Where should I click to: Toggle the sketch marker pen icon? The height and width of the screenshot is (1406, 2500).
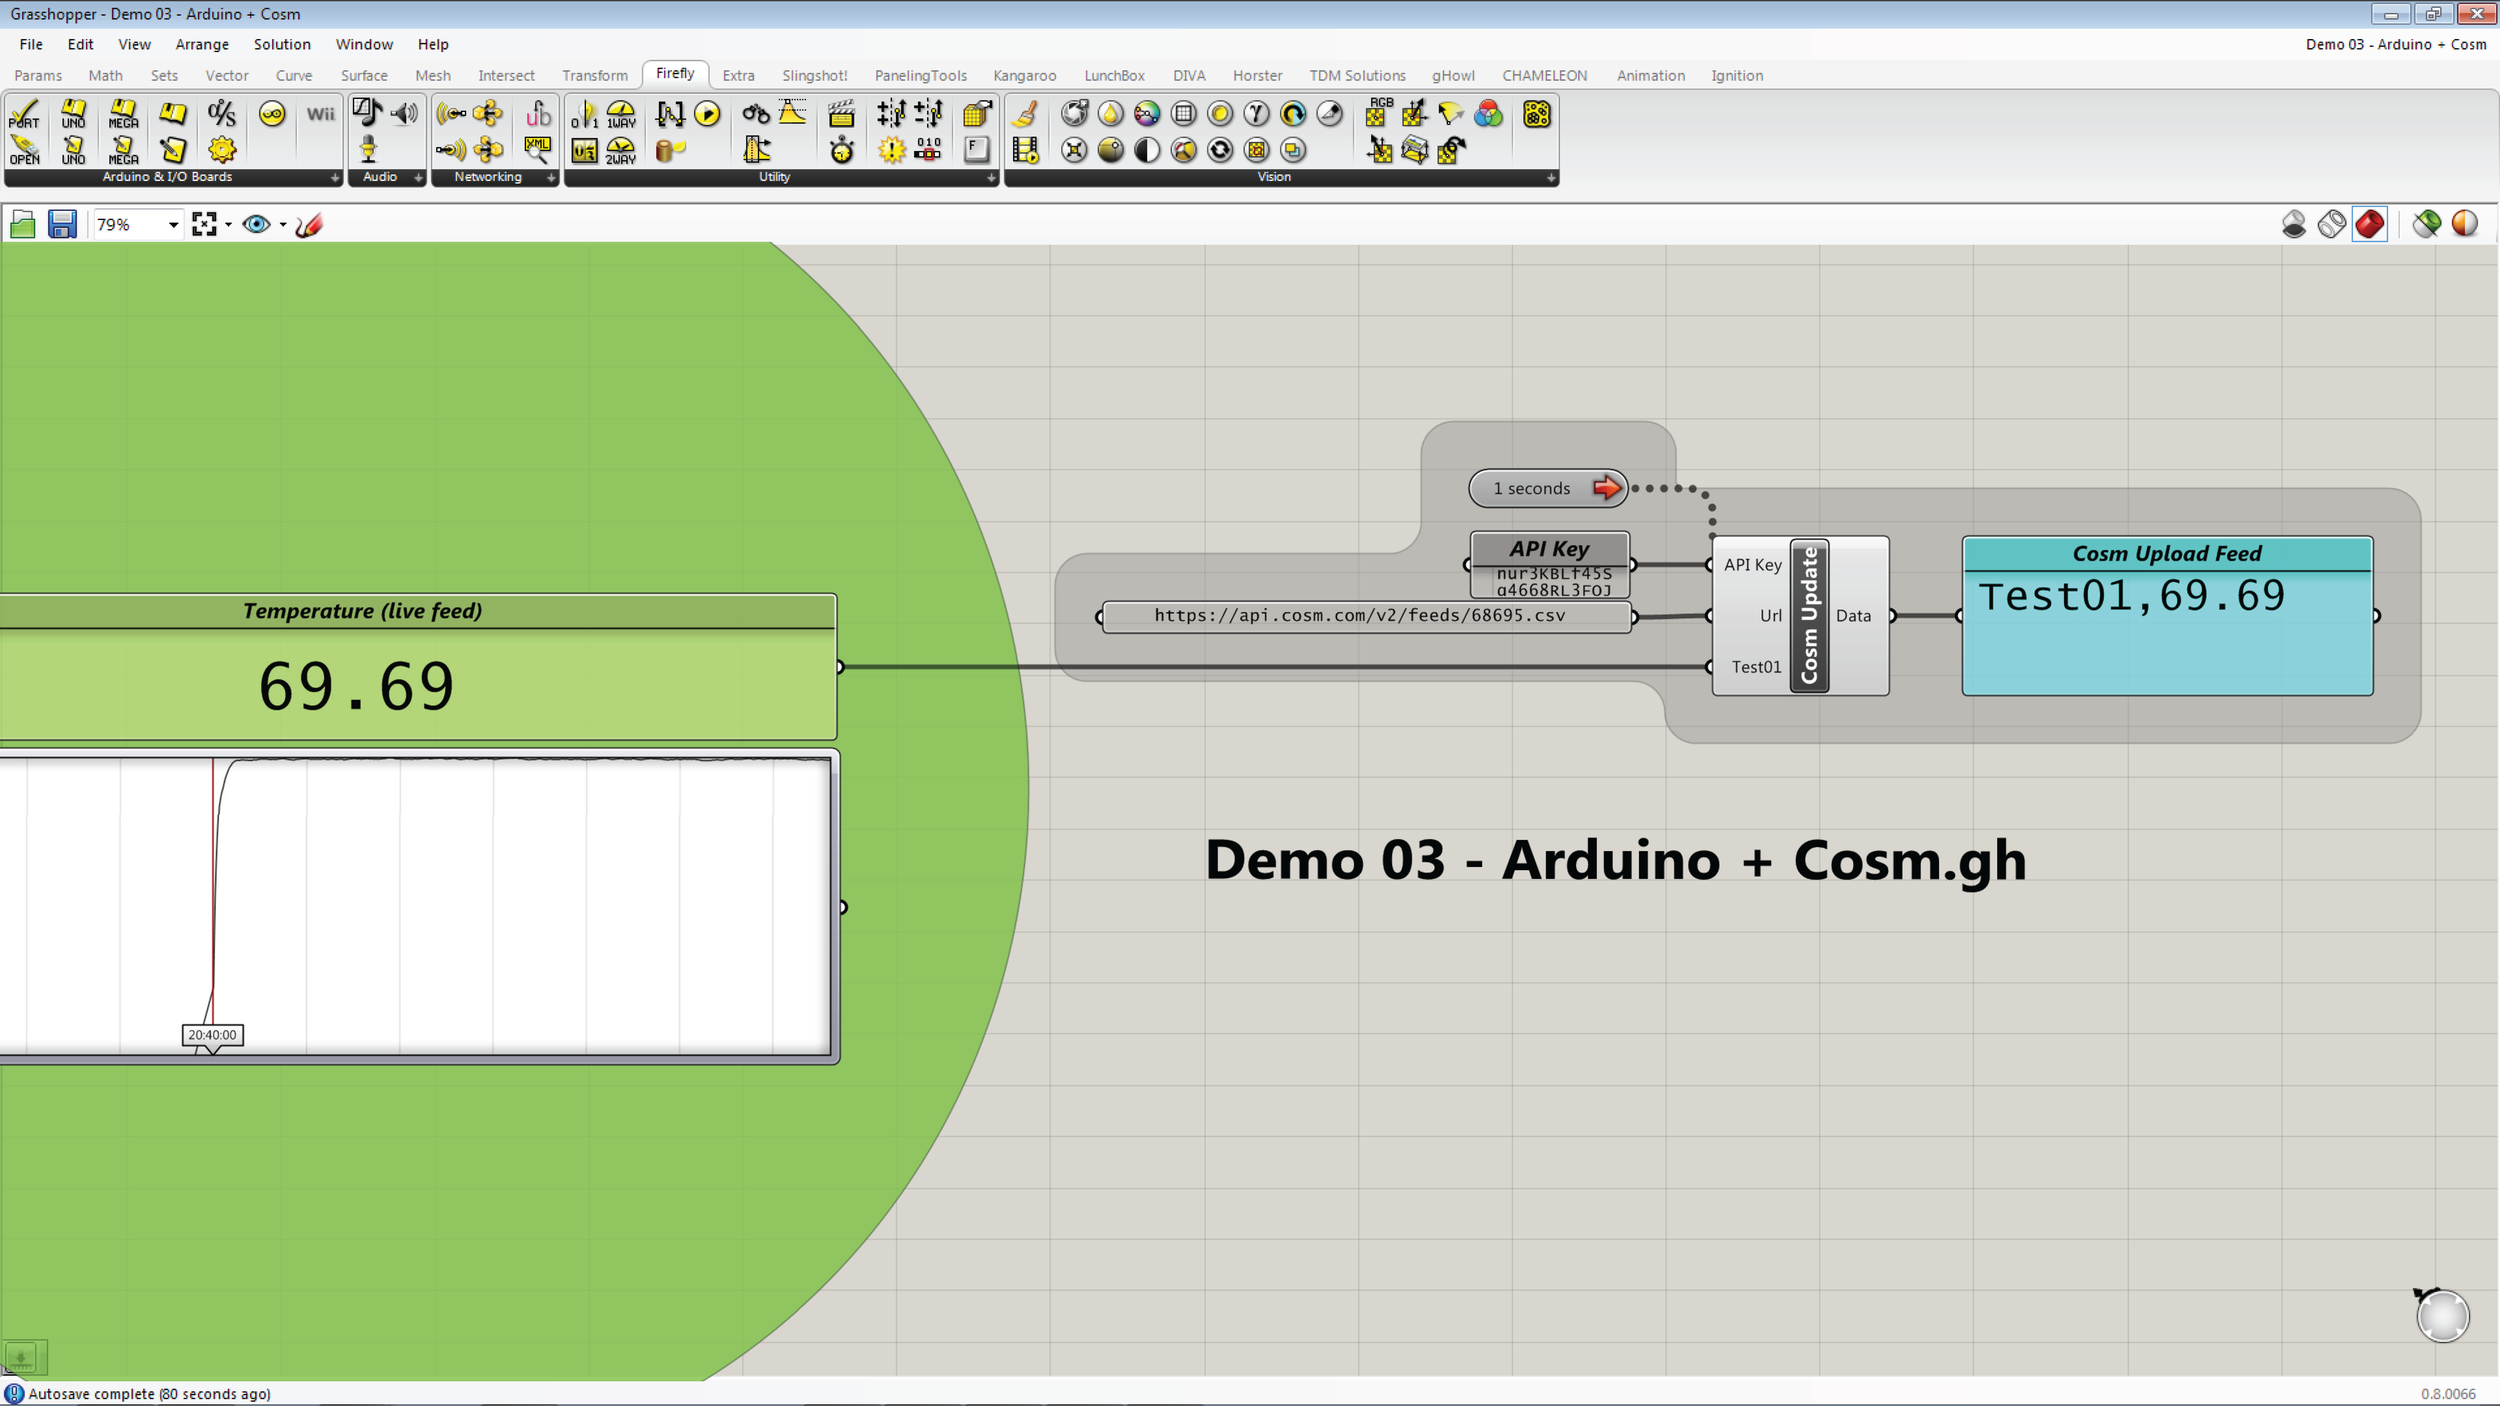coord(309,224)
